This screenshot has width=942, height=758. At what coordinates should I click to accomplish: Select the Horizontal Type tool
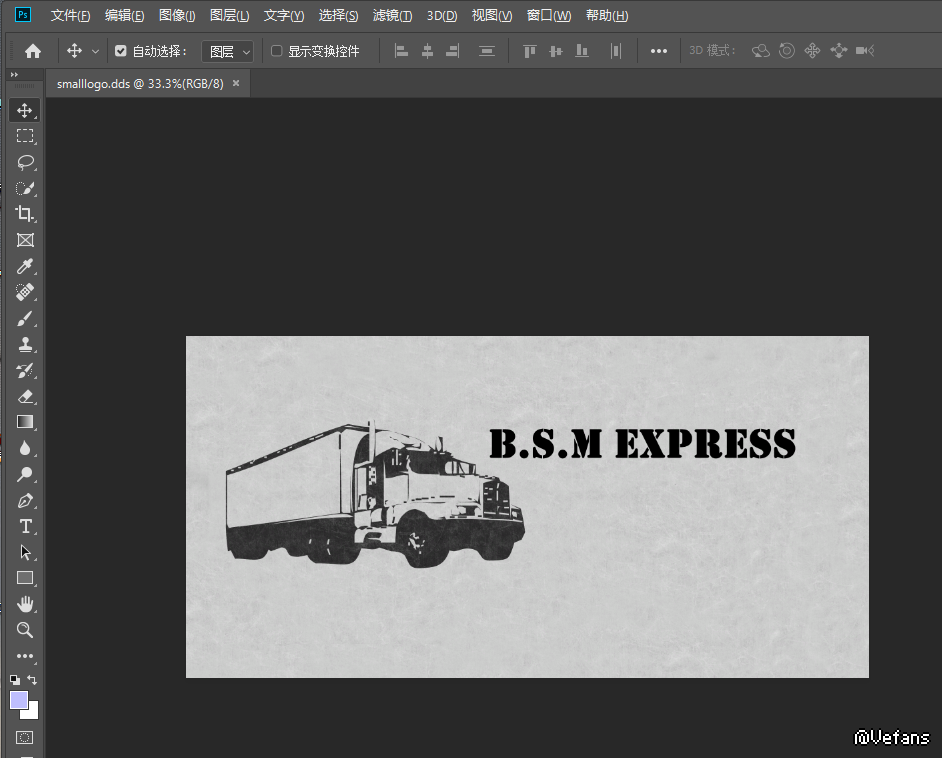pyautogui.click(x=25, y=526)
